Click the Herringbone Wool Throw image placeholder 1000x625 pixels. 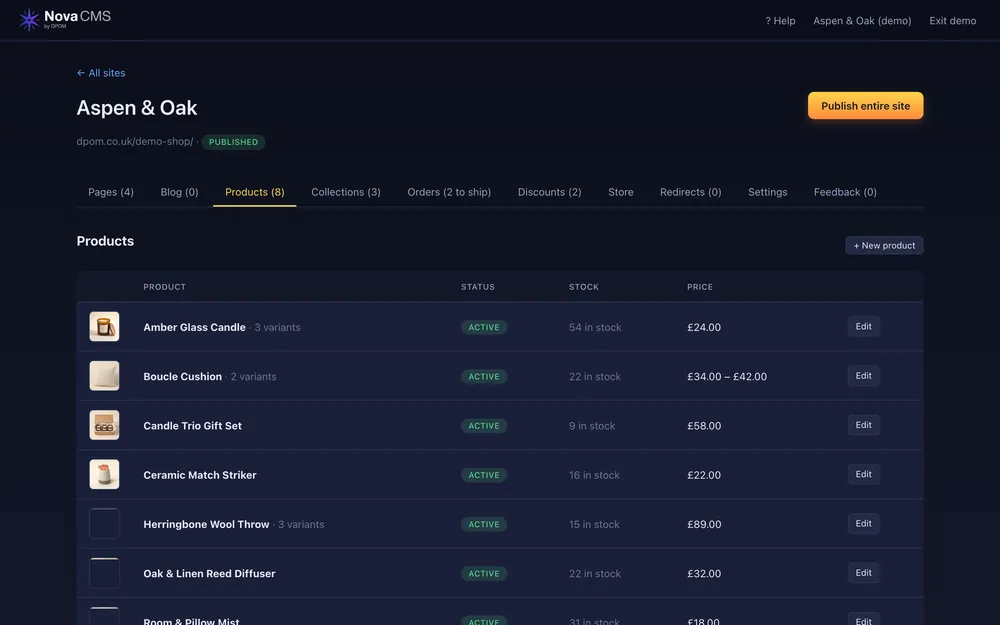click(x=105, y=524)
